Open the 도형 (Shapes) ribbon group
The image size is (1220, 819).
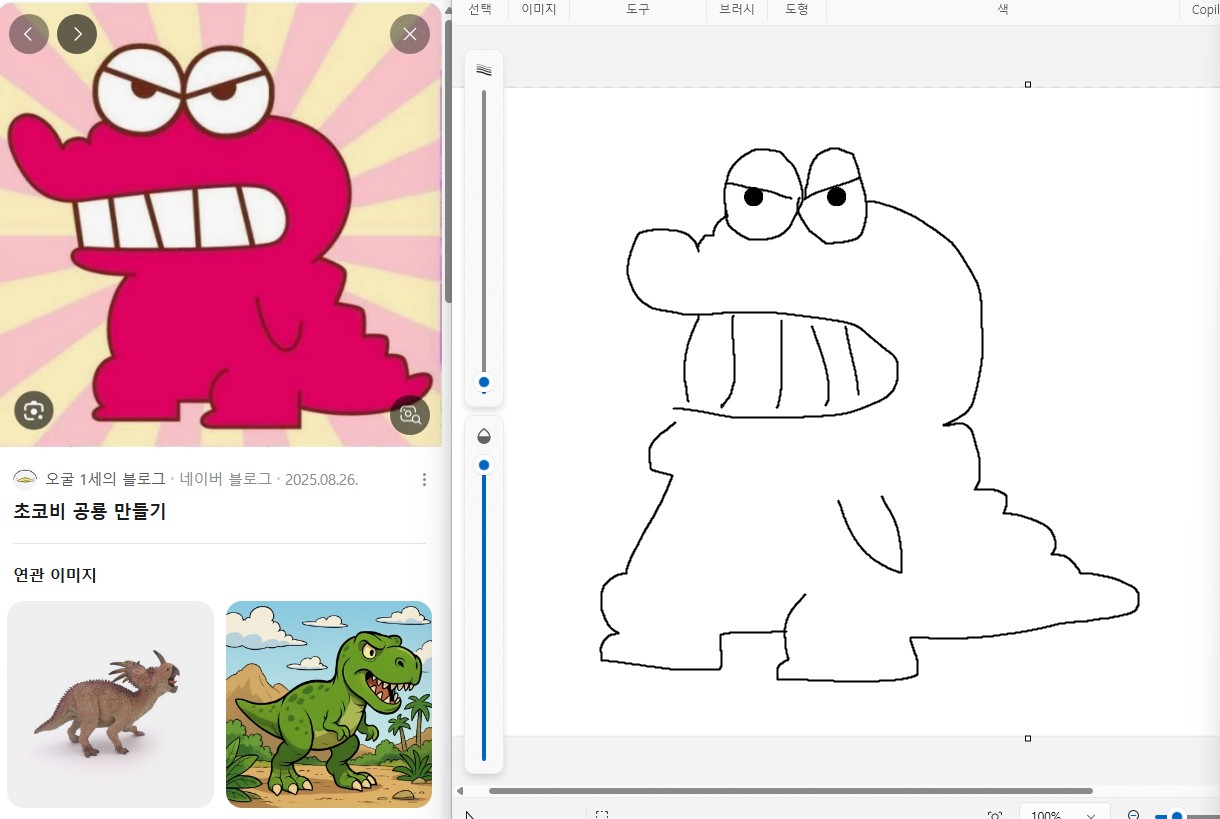click(x=797, y=9)
